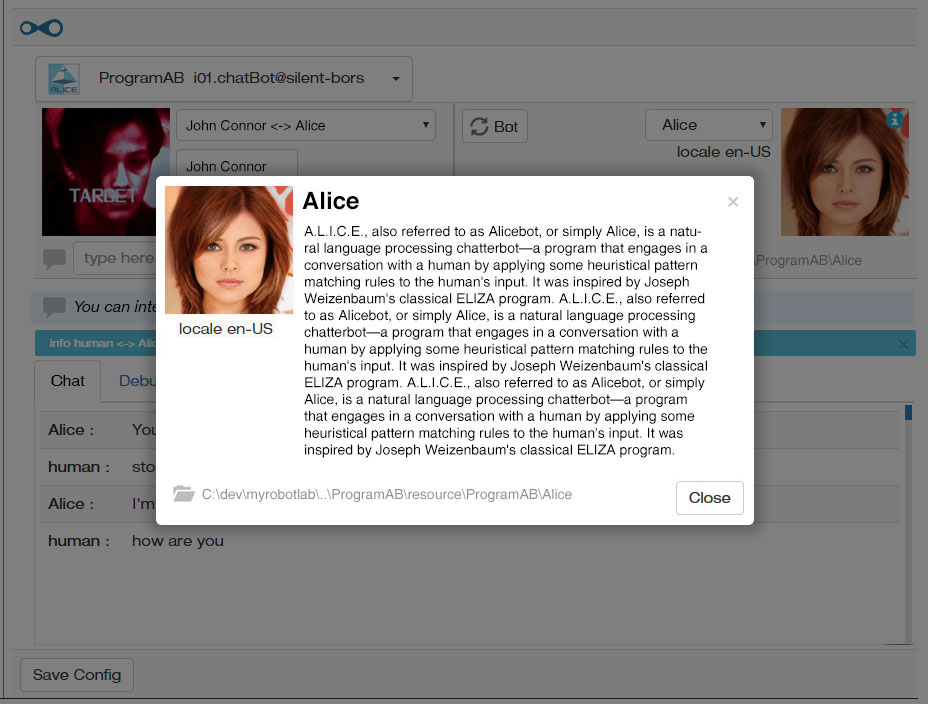
Task: Click the Alice heading in the dialog
Action: pos(330,201)
